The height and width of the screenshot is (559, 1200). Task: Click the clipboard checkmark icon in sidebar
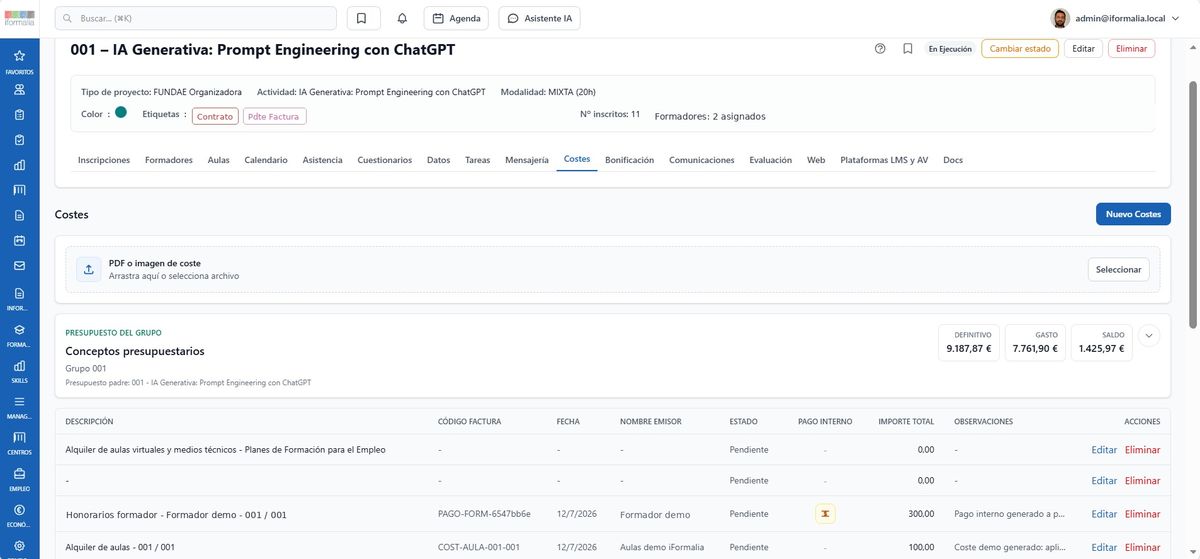click(19, 139)
